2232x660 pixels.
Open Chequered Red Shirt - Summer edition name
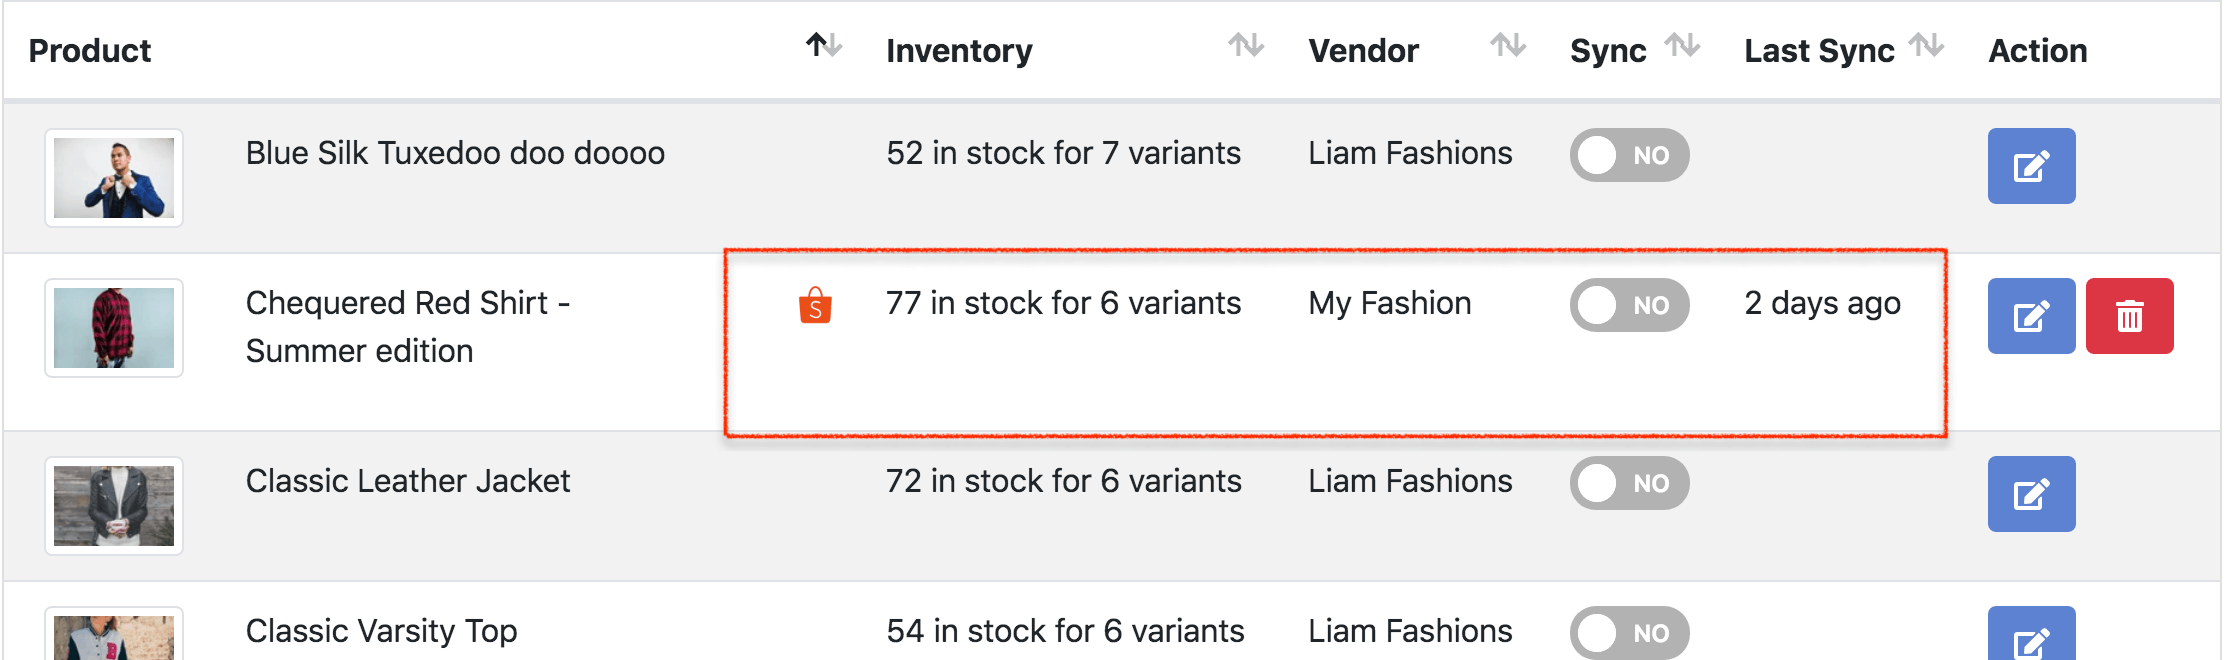tap(408, 326)
